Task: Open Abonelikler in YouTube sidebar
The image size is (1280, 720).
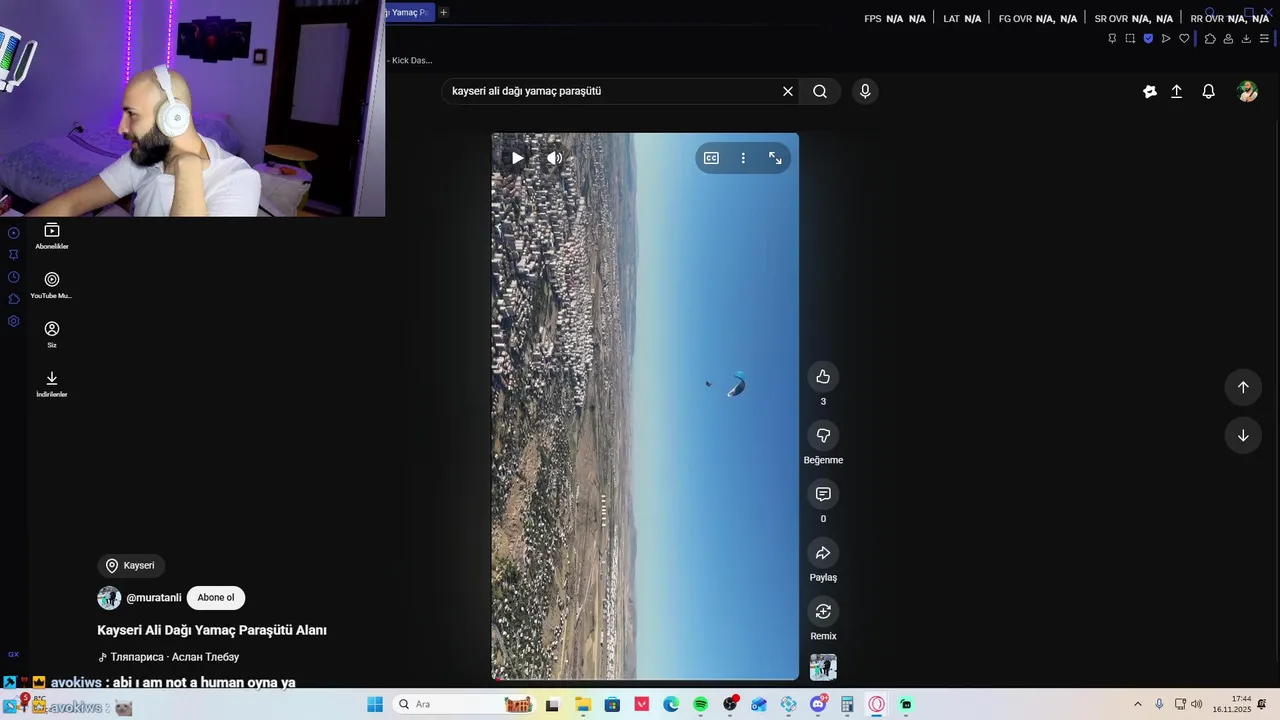Action: pos(52,237)
